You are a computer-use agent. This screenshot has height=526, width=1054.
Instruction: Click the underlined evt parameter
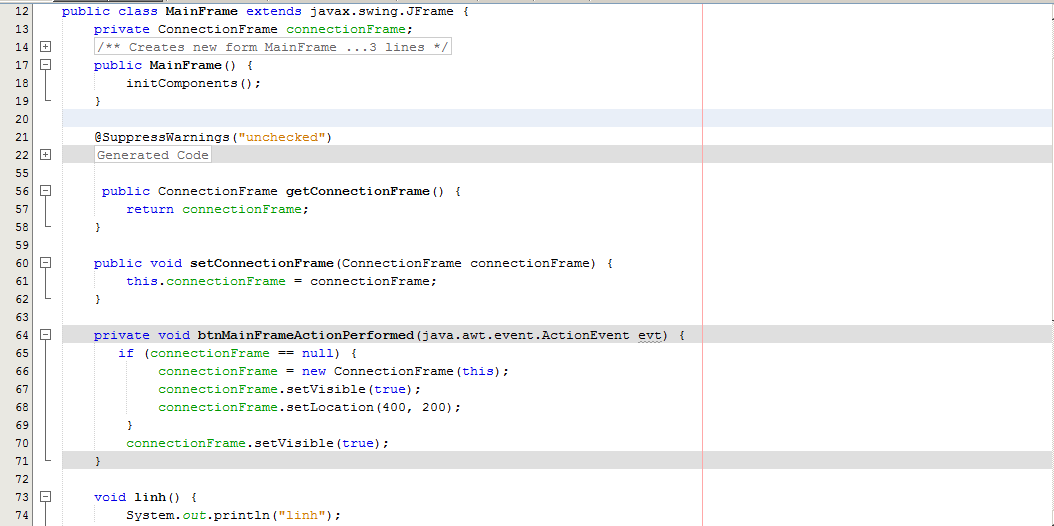pos(650,335)
